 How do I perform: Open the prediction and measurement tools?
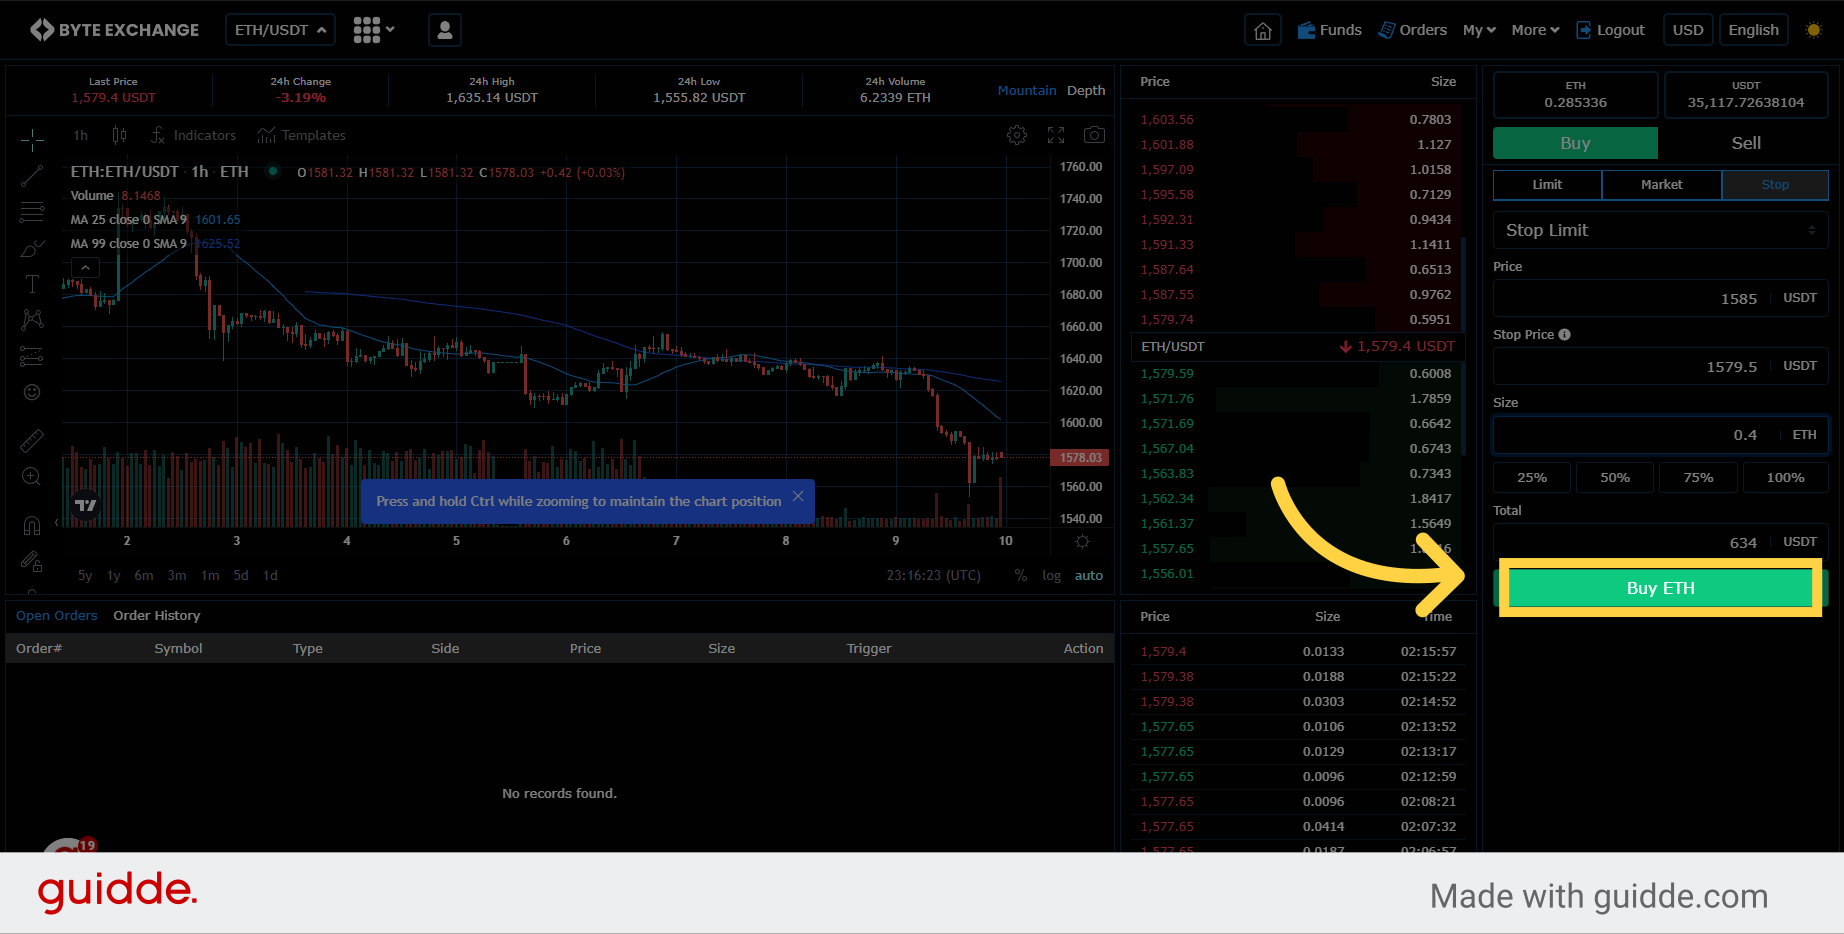pos(32,356)
